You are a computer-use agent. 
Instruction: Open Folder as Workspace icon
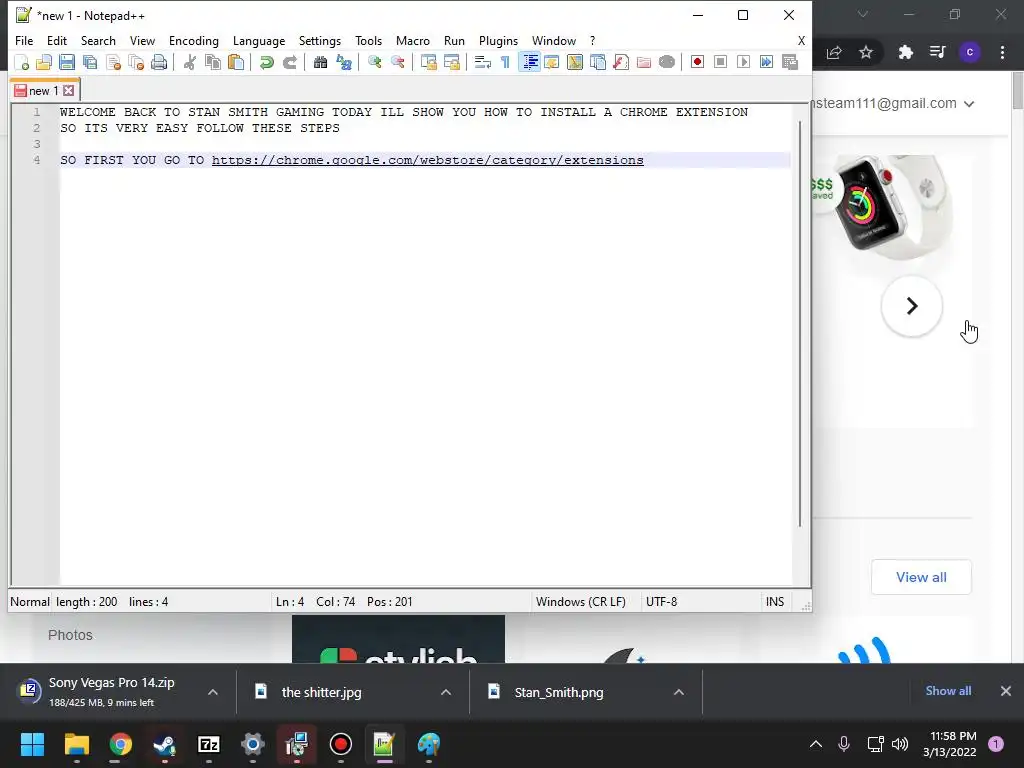coord(644,62)
